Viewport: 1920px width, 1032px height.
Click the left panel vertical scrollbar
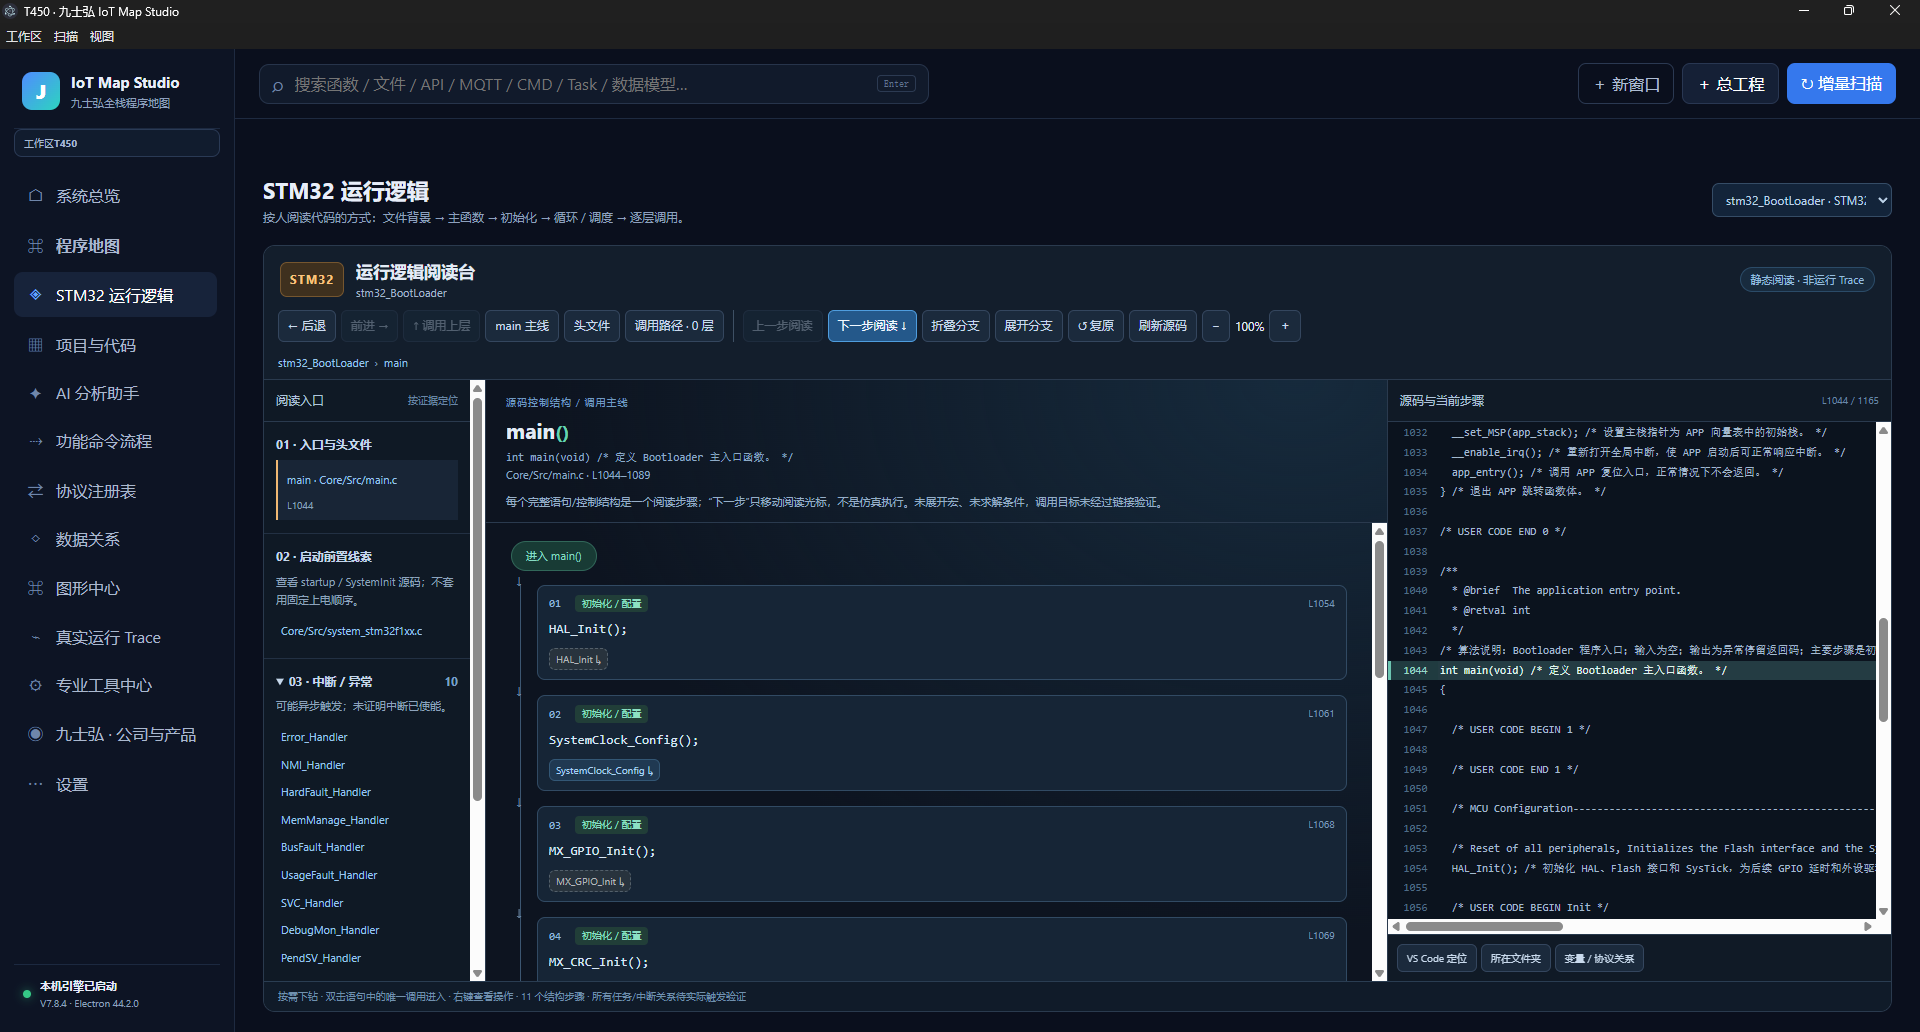pyautogui.click(x=477, y=600)
